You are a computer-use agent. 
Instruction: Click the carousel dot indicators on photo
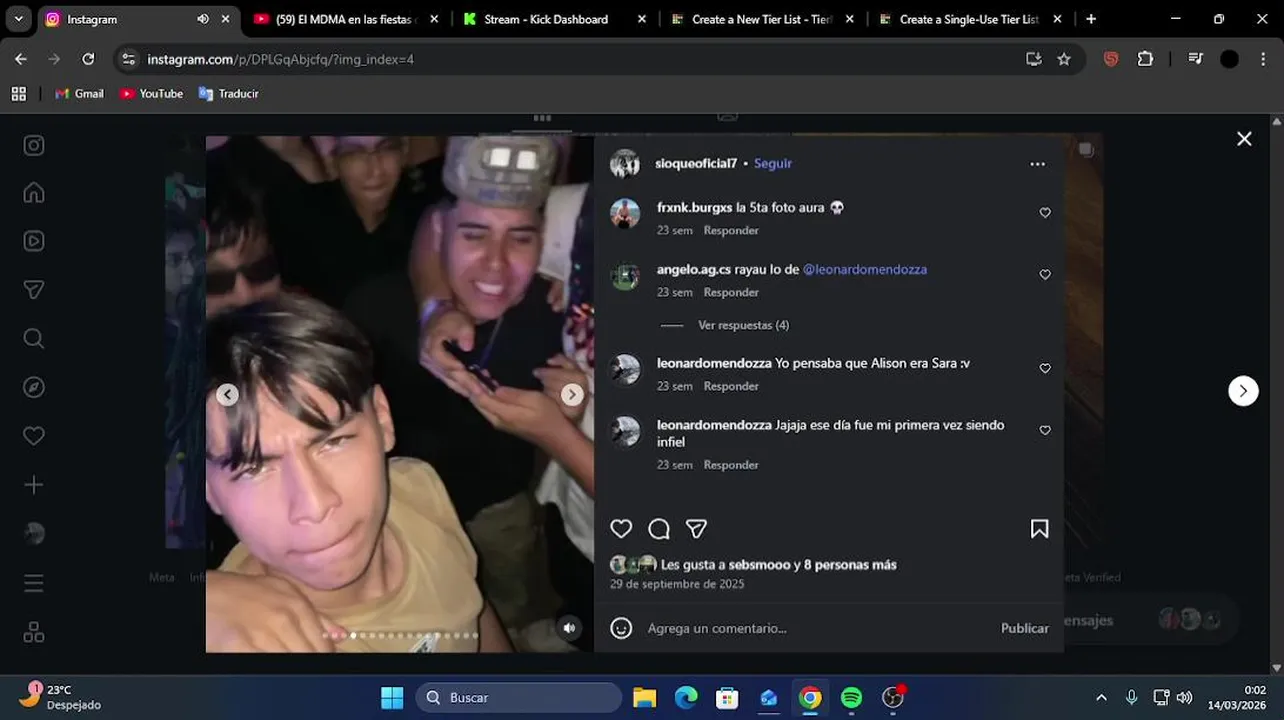coord(400,635)
